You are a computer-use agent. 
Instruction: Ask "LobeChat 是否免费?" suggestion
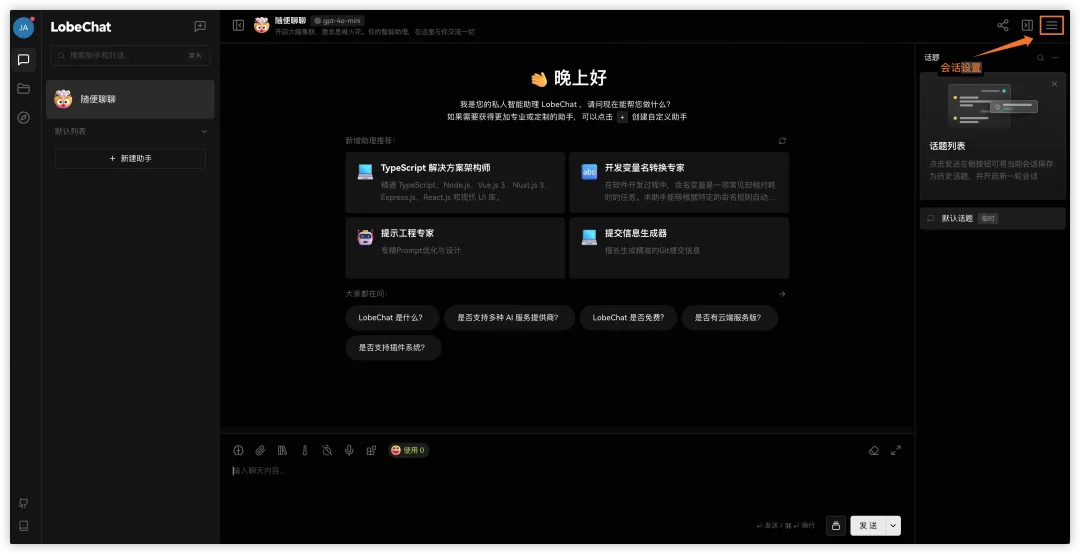(628, 318)
